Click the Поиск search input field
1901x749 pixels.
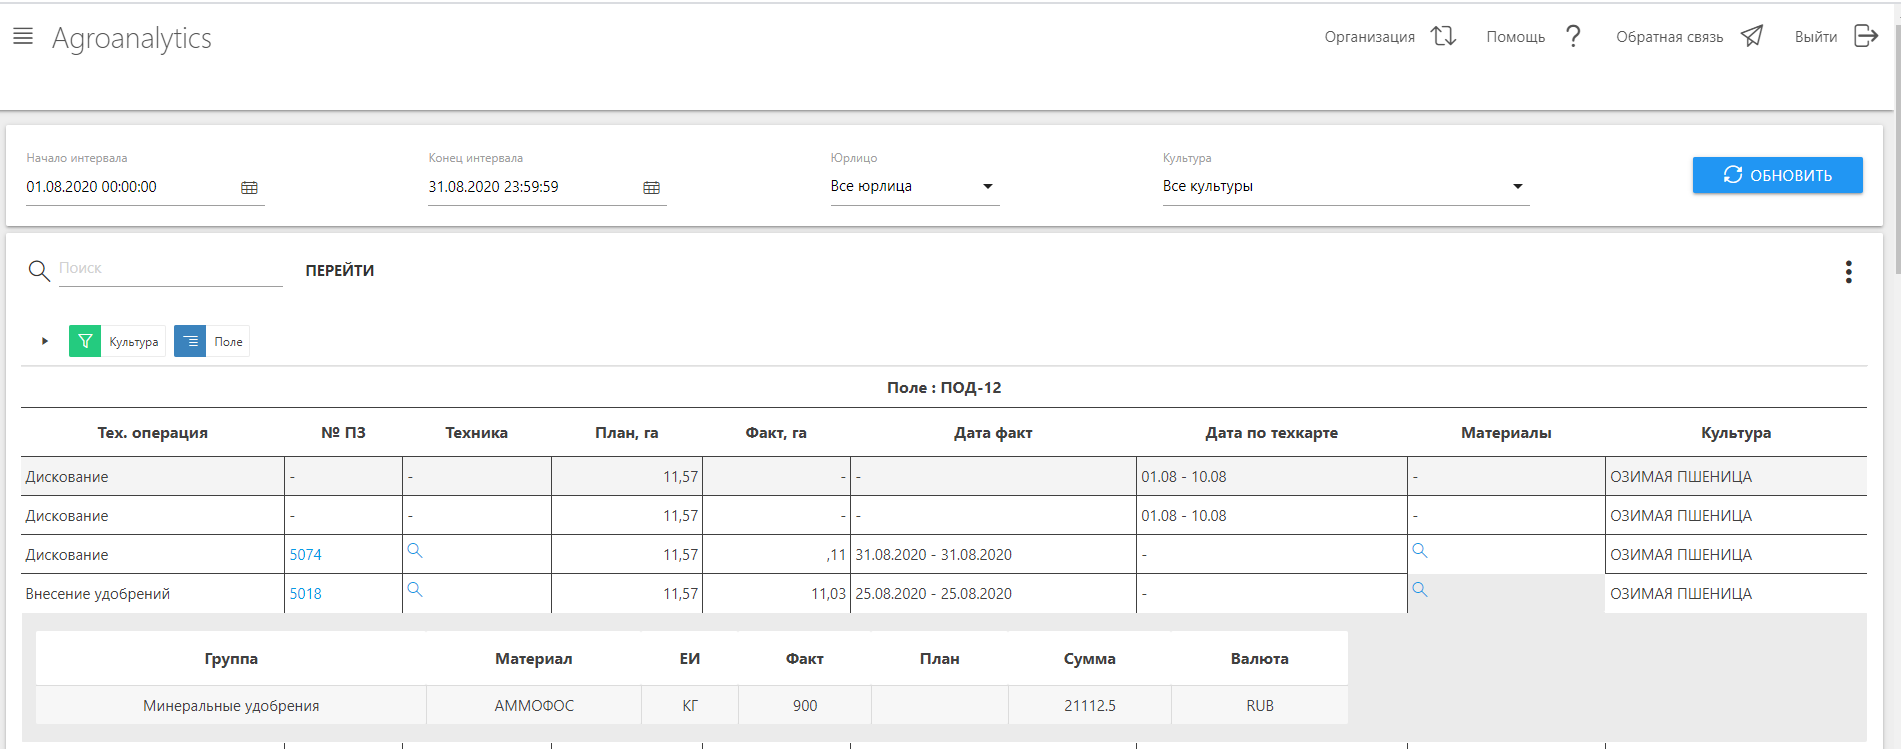(170, 269)
